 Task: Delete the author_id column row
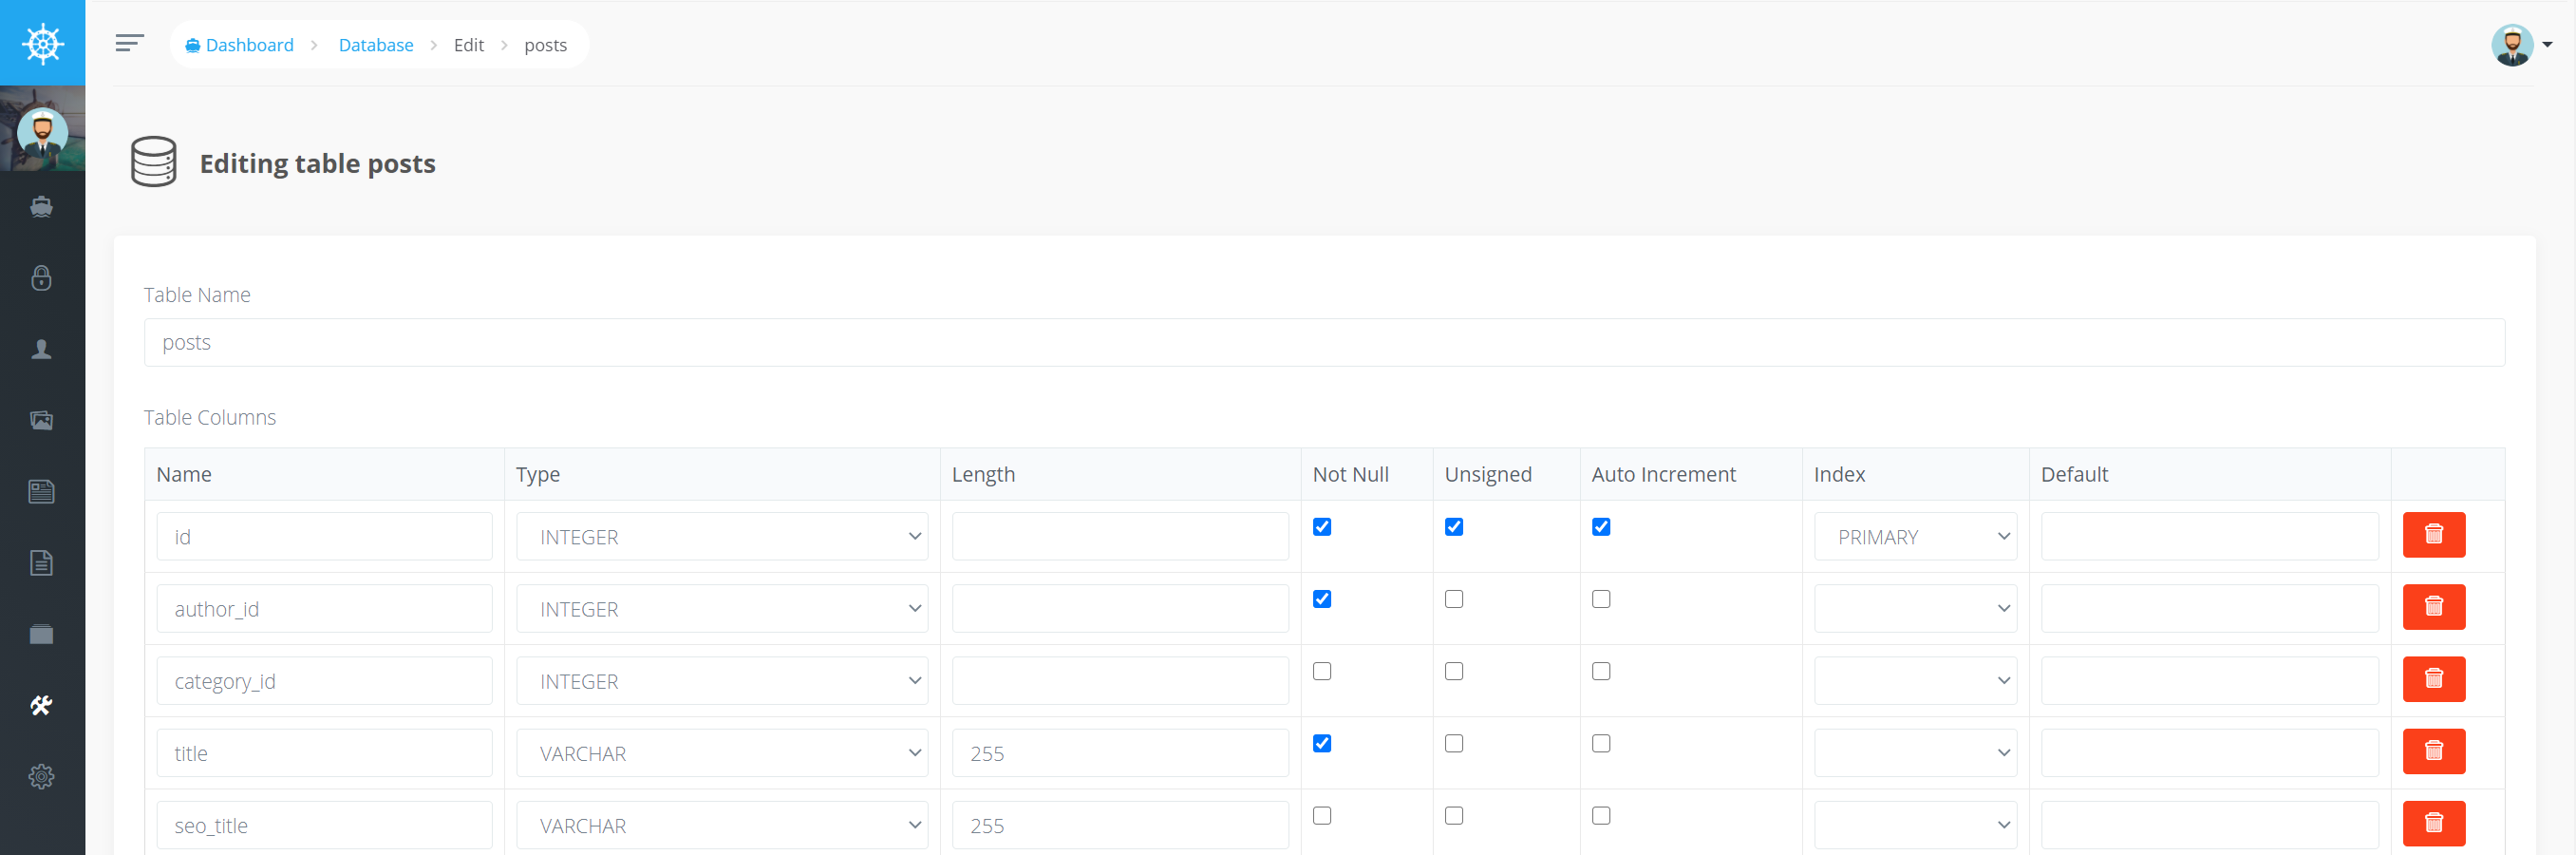(x=2433, y=607)
